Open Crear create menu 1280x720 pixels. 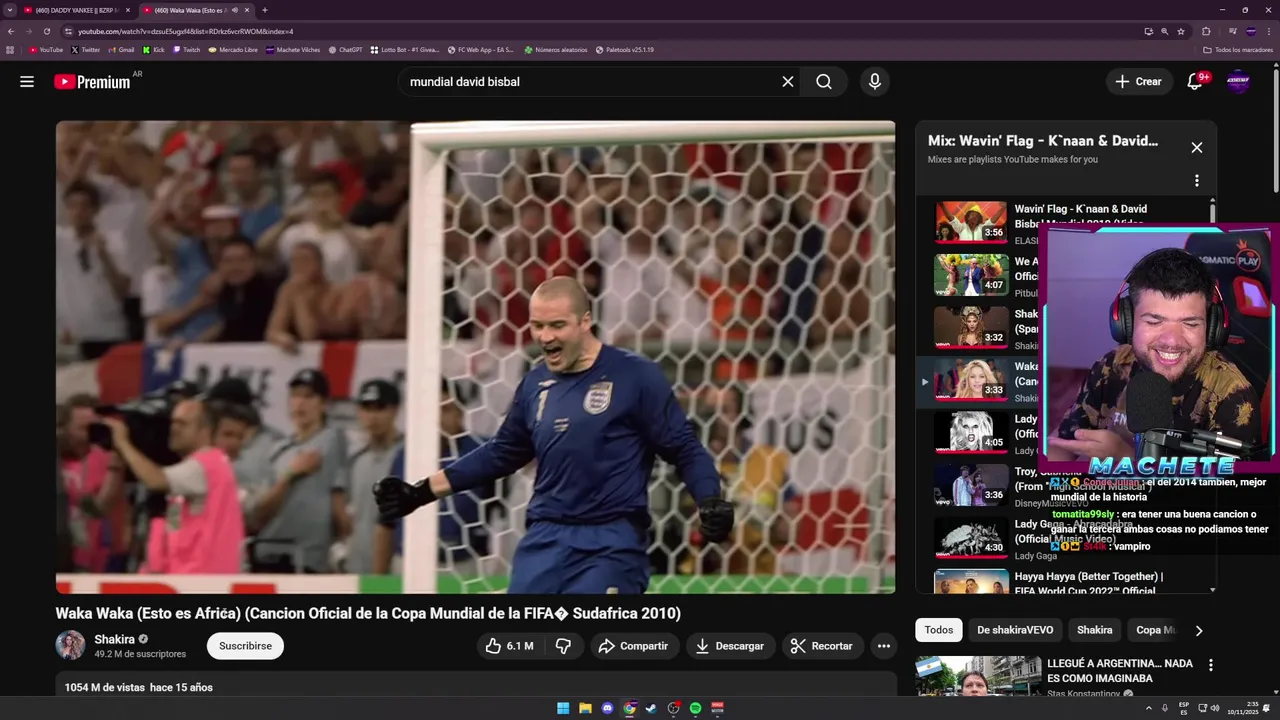1138,82
